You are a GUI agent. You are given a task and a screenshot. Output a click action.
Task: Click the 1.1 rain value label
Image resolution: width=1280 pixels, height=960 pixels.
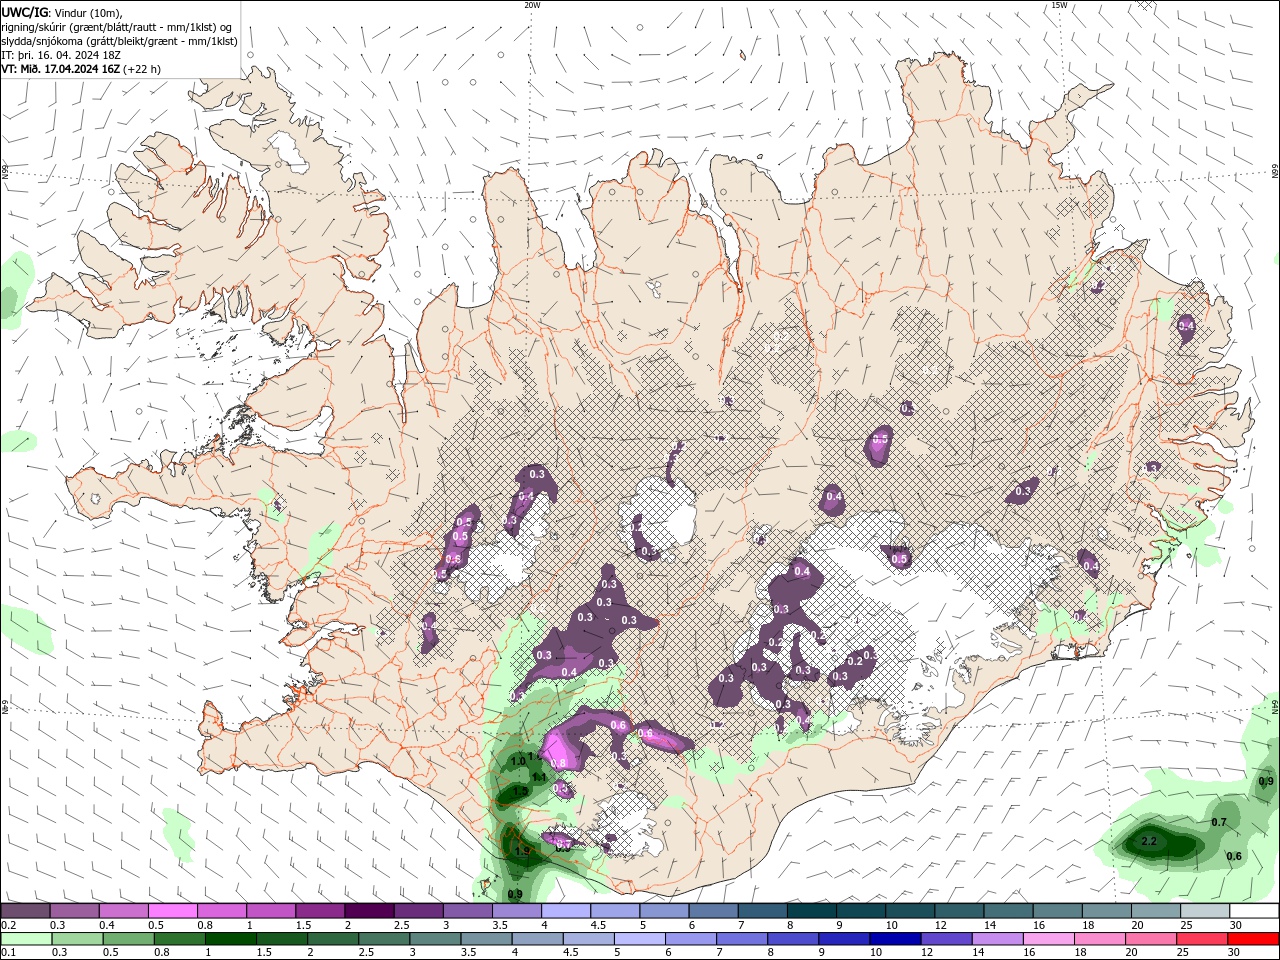pyautogui.click(x=538, y=777)
